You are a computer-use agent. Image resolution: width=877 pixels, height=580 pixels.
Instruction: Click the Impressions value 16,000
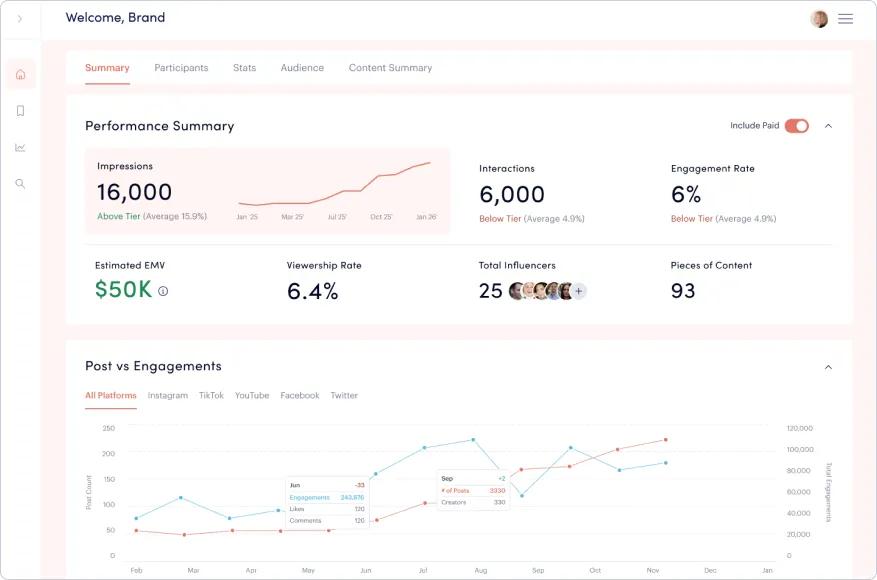click(134, 192)
